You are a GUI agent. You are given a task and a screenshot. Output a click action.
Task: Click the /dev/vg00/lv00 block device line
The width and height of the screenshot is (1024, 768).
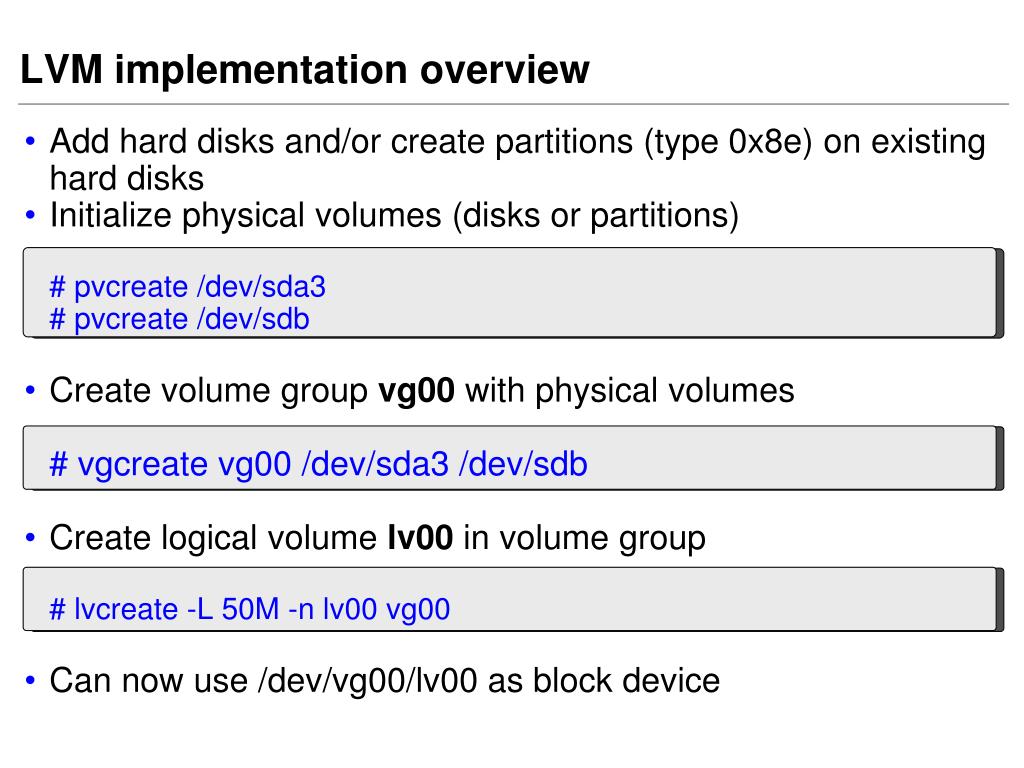[385, 680]
